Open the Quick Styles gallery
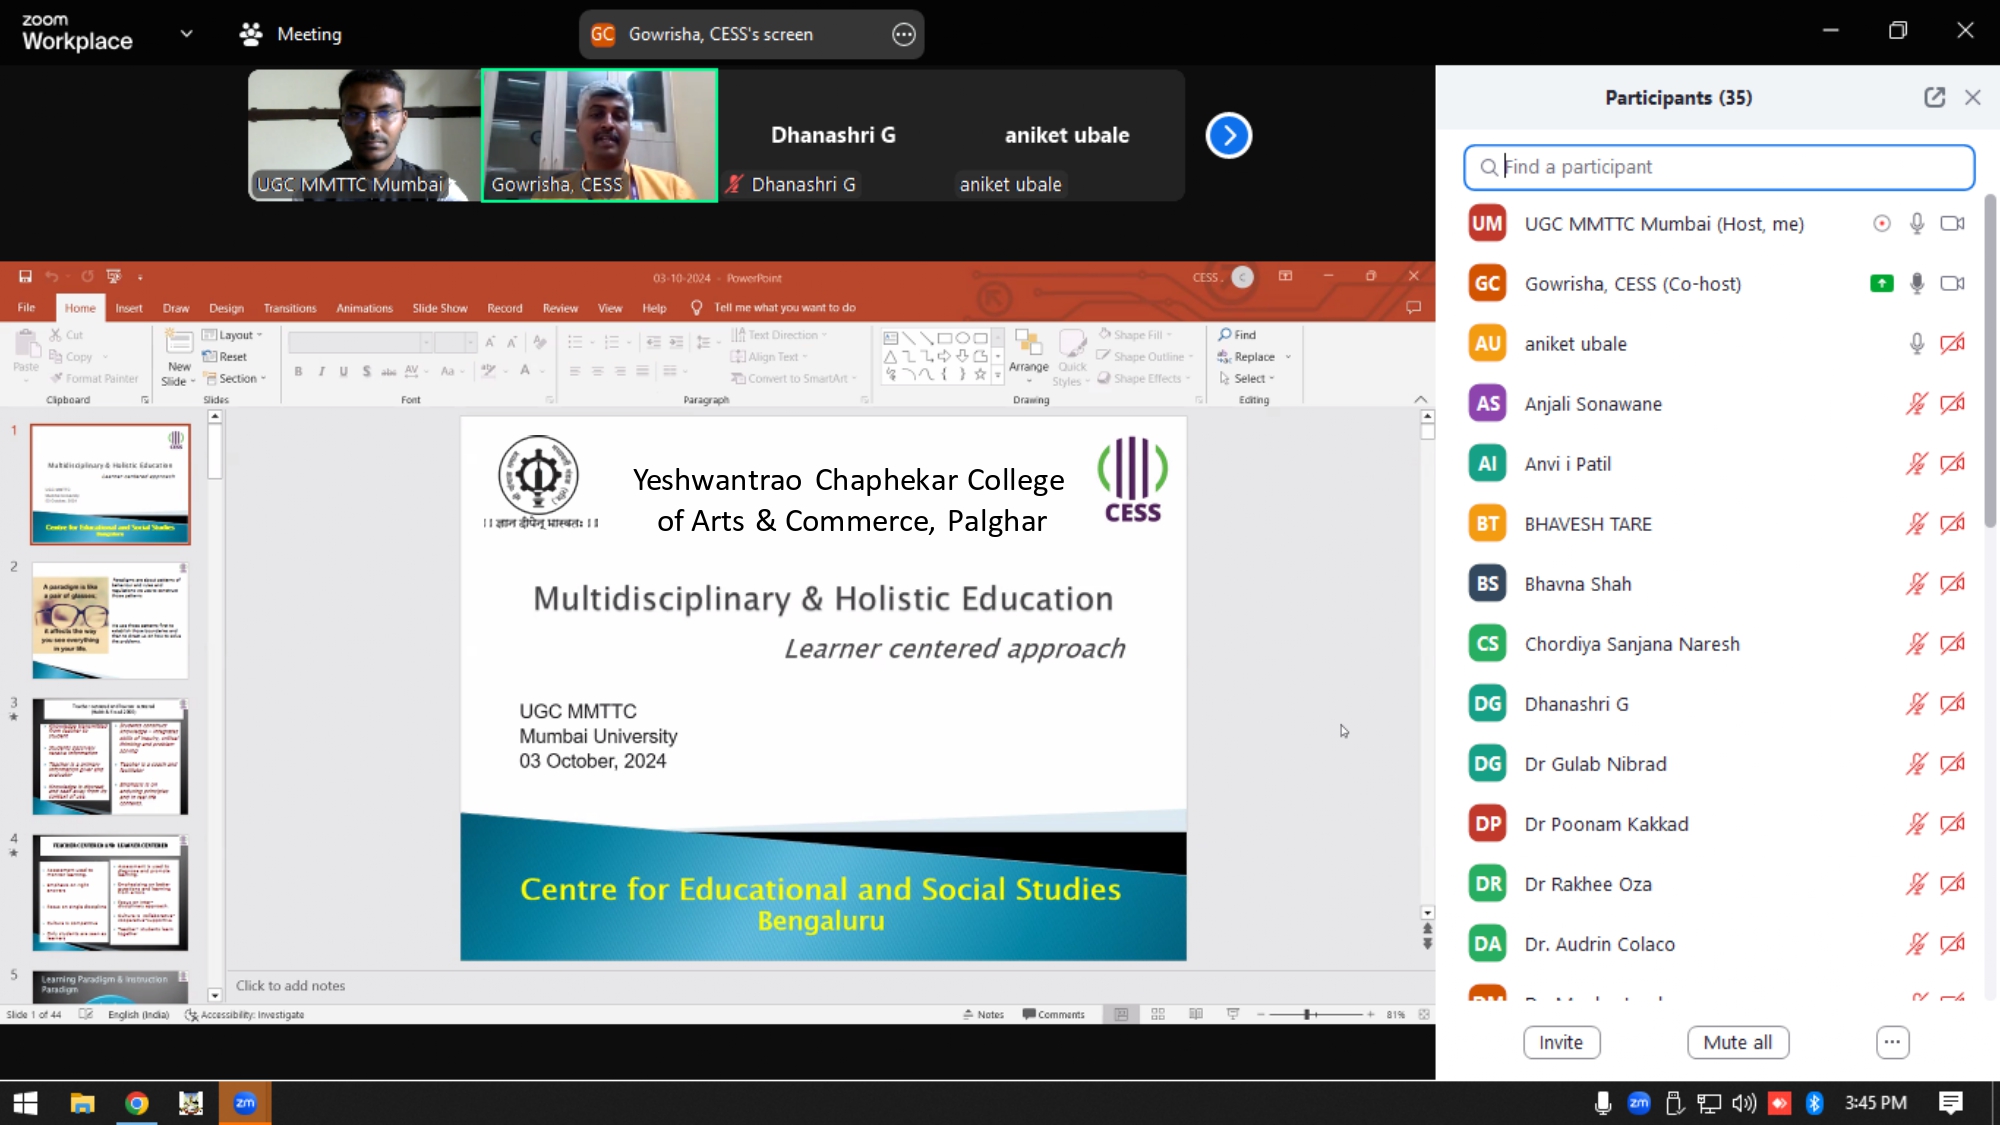Viewport: 2000px width, 1125px height. pyautogui.click(x=1072, y=358)
